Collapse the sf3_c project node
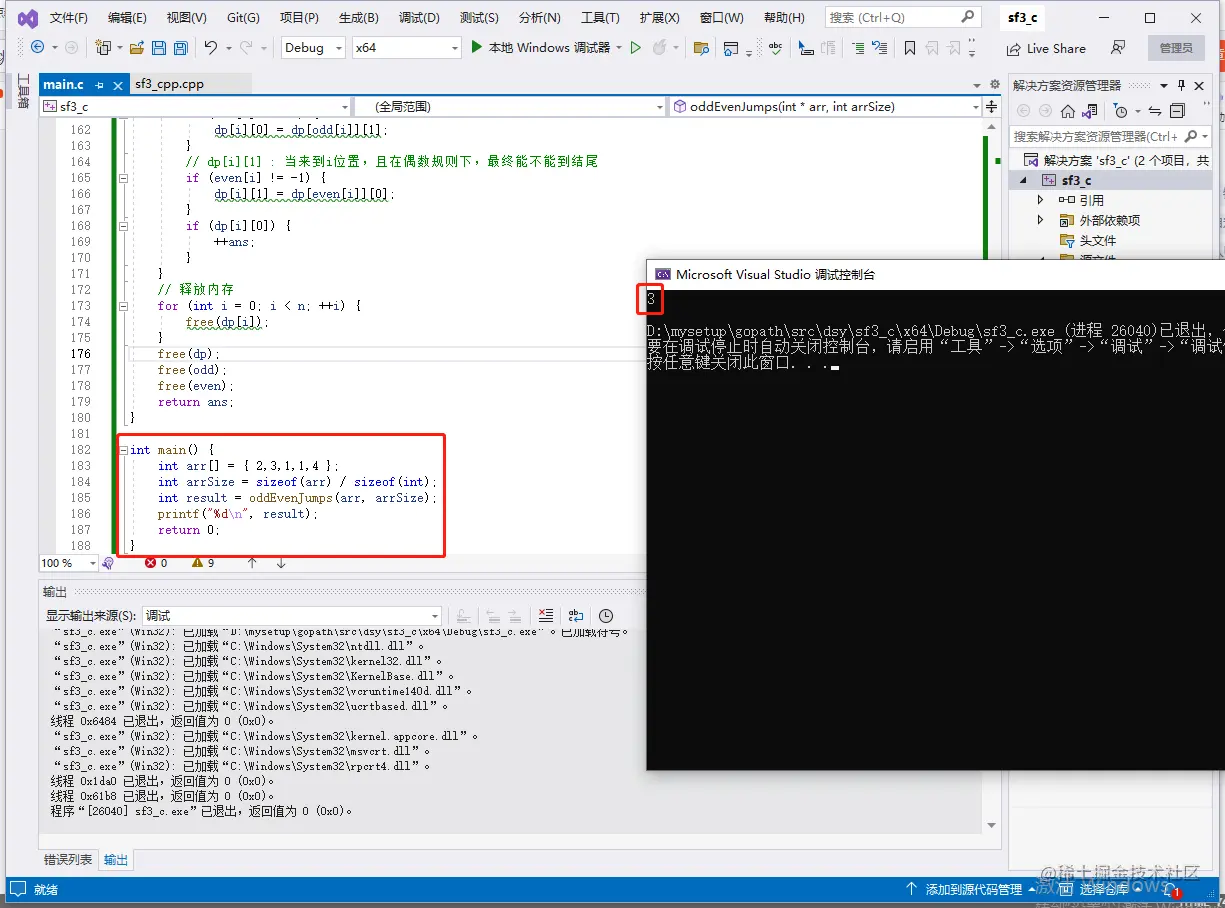Image resolution: width=1225 pixels, height=908 pixels. coord(1023,180)
